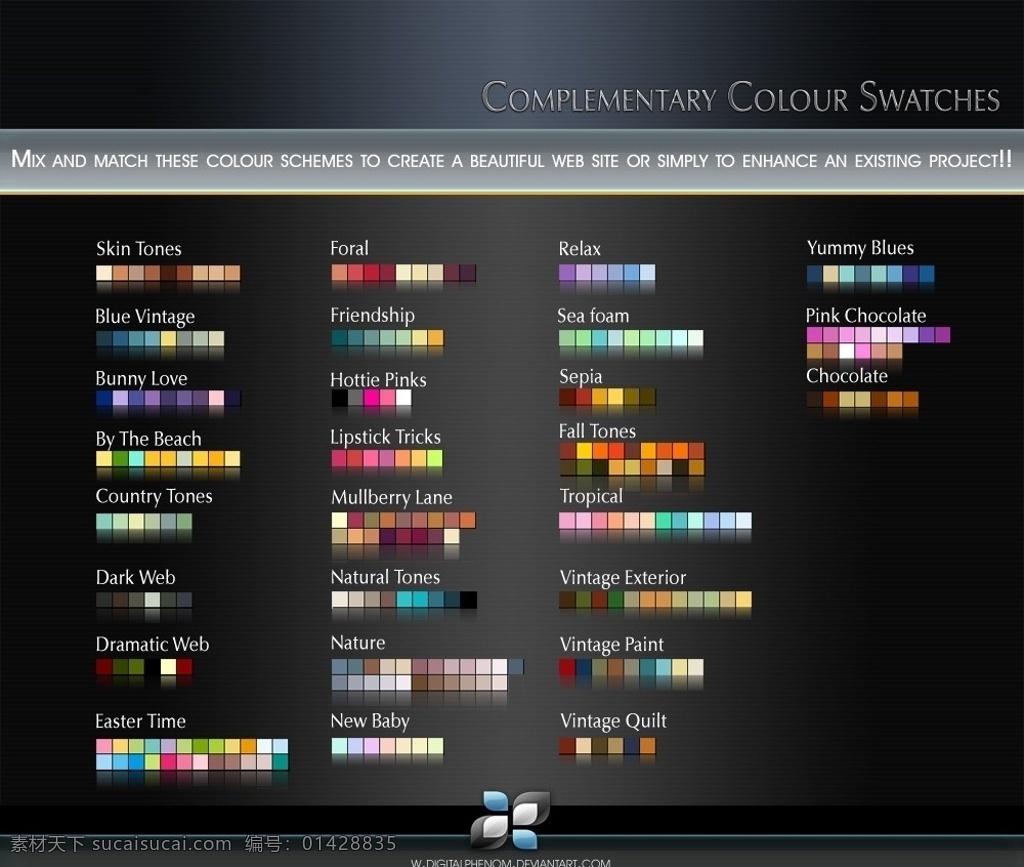Select the 'Fall Tones' label
1024x867 pixels.
[597, 431]
